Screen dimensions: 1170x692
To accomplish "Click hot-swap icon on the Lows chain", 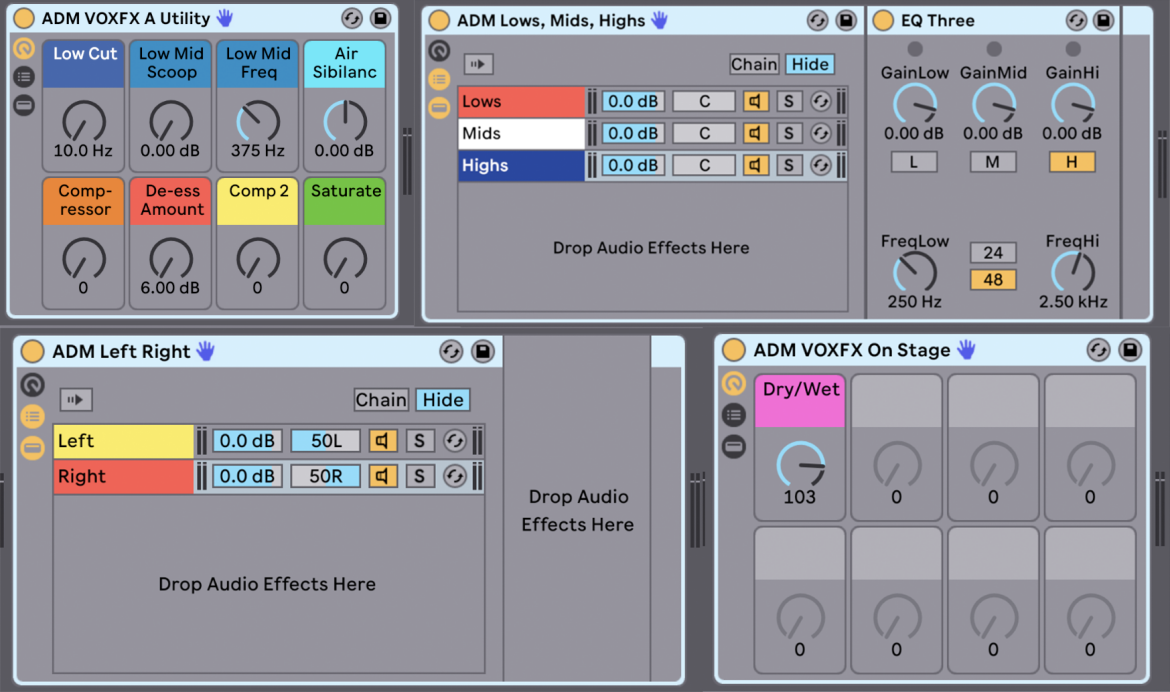I will click(x=820, y=102).
